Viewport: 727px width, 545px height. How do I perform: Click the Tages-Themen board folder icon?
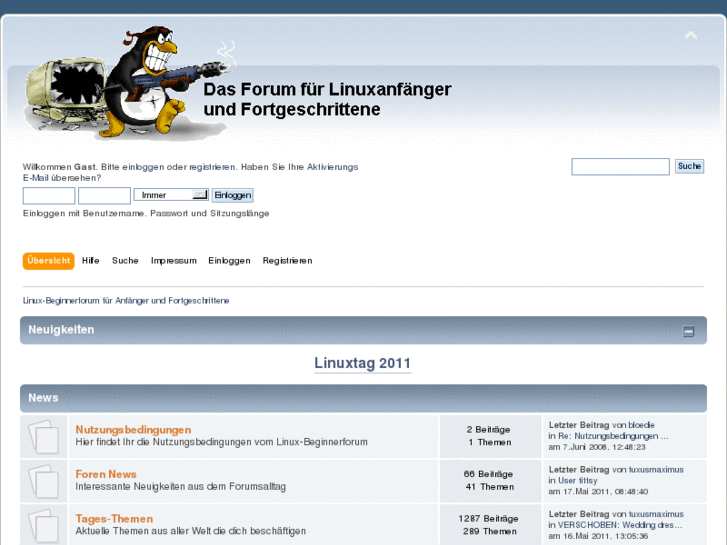coord(44,526)
